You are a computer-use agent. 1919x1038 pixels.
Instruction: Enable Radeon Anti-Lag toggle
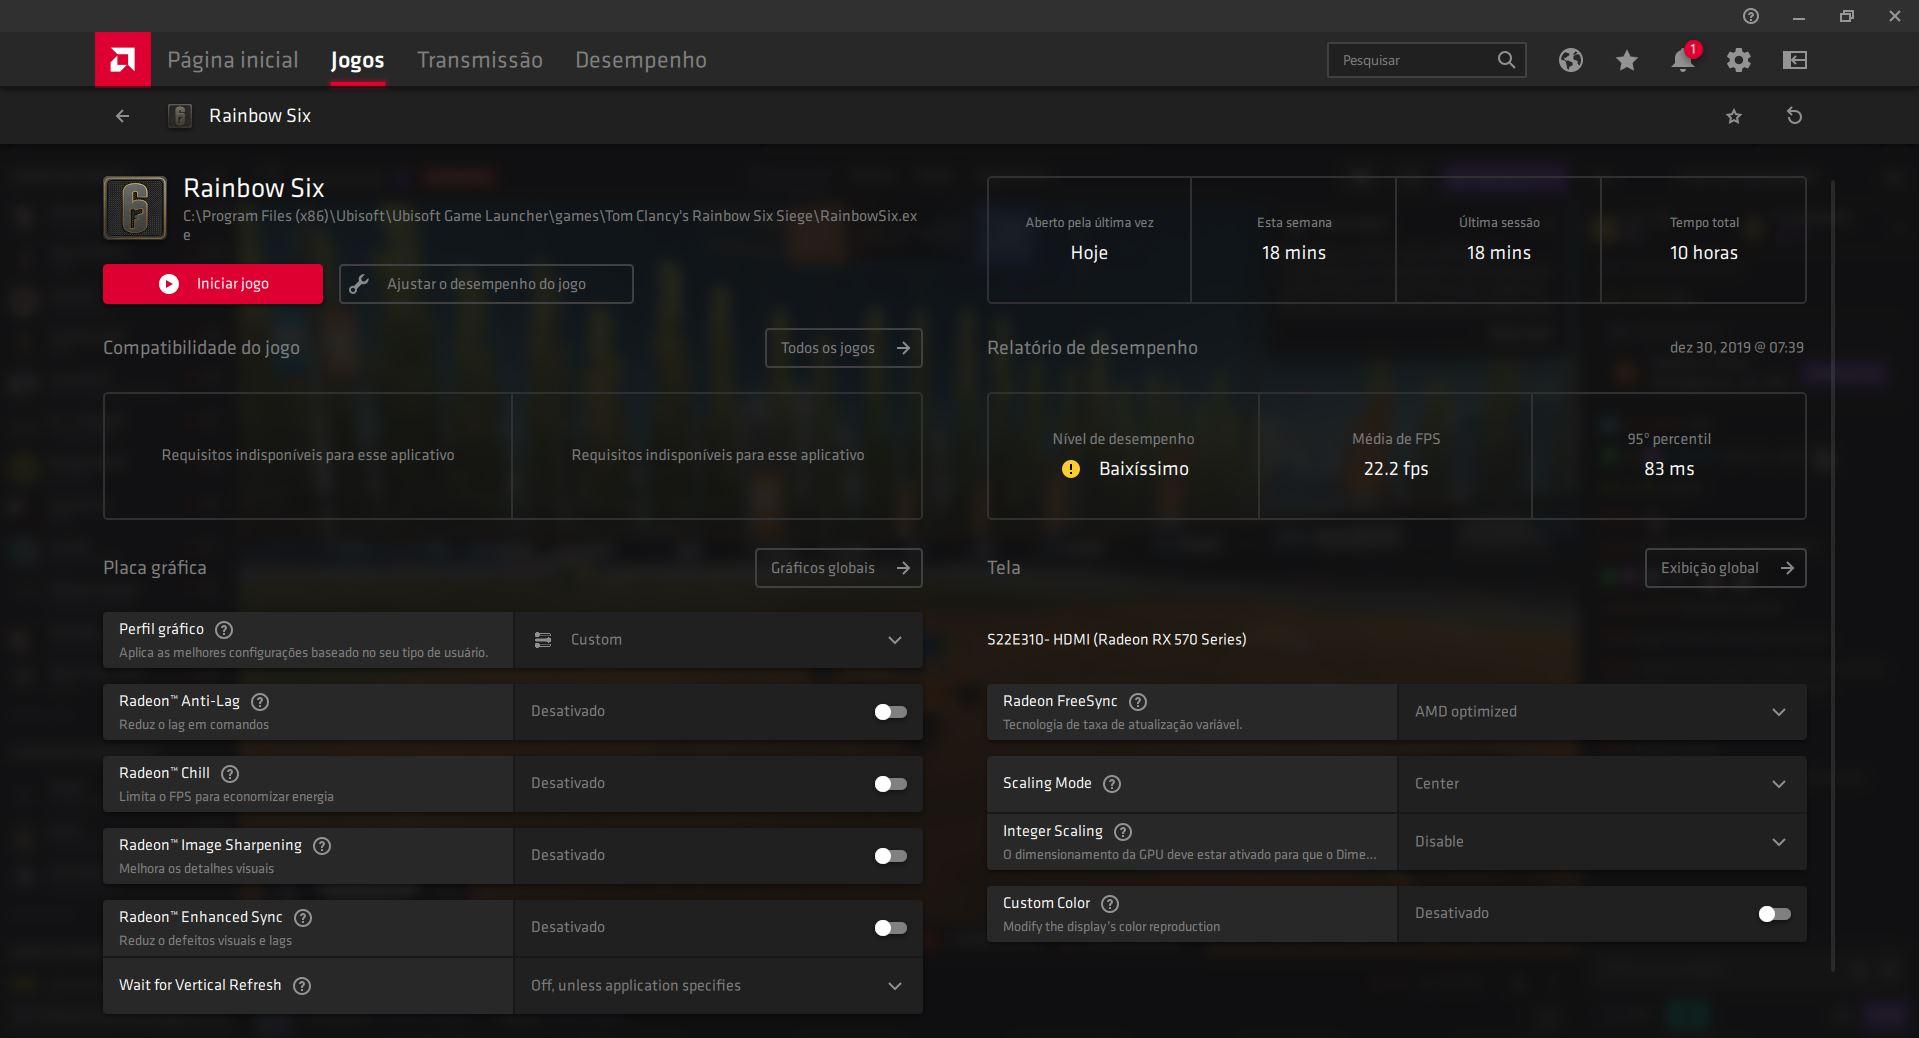[889, 712]
